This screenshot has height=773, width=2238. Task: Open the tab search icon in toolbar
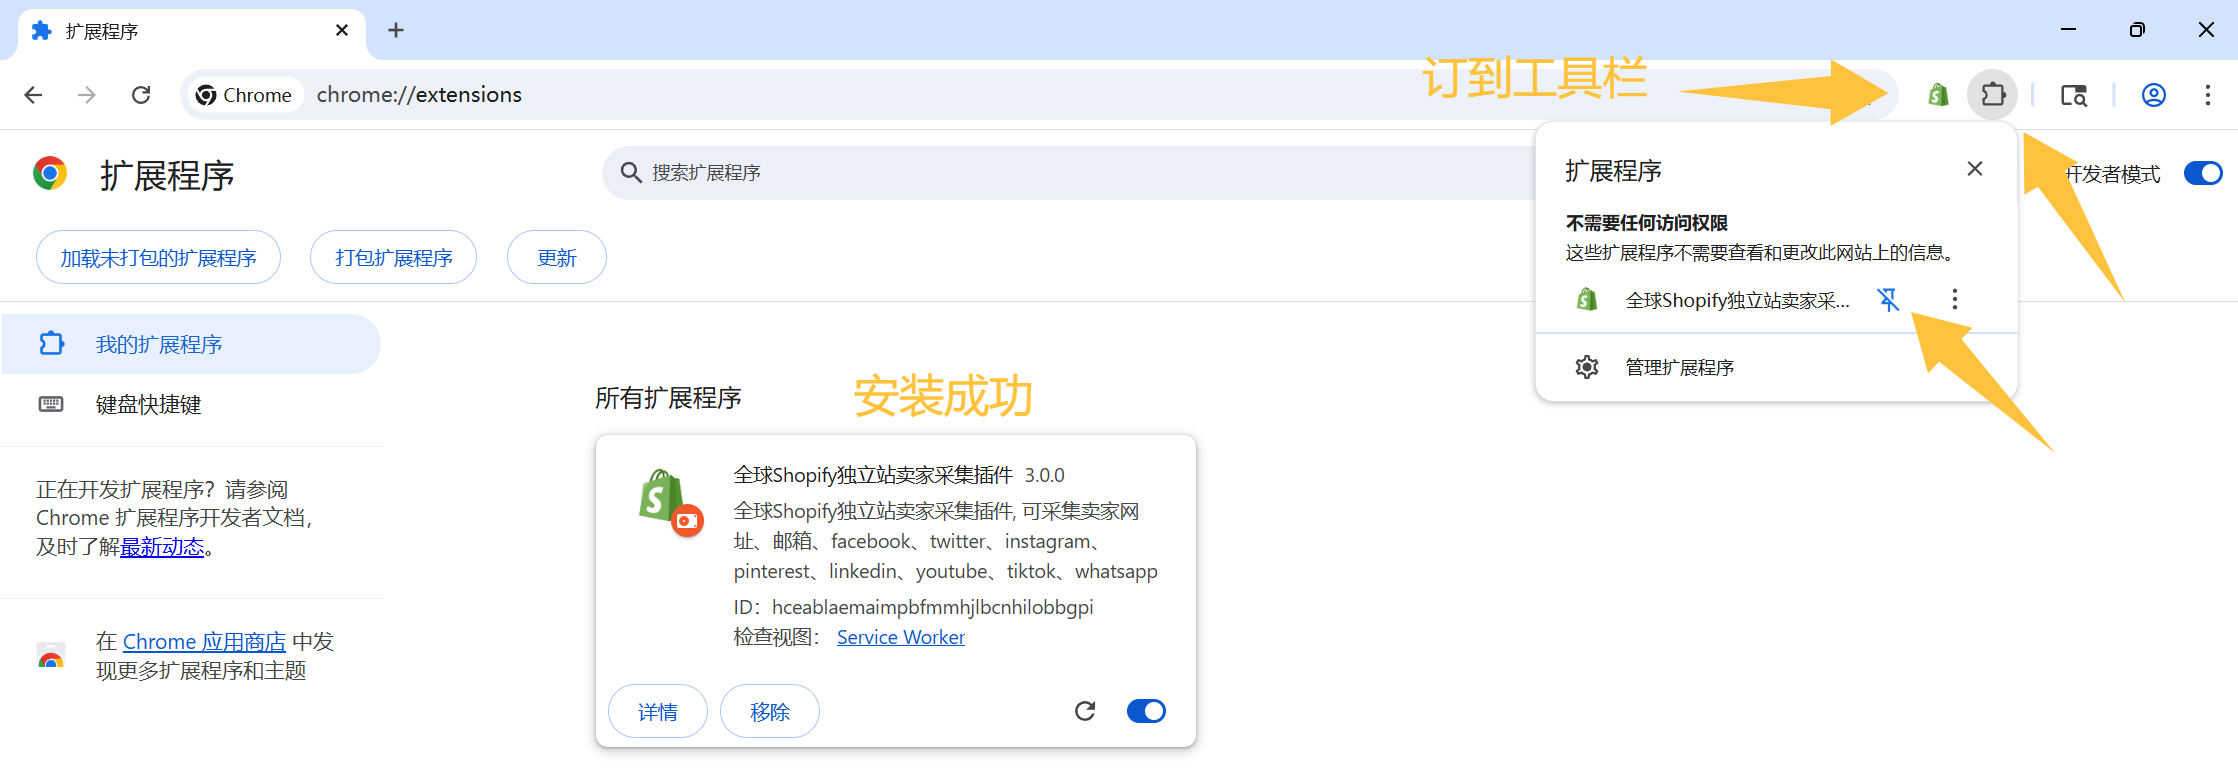pos(2074,95)
